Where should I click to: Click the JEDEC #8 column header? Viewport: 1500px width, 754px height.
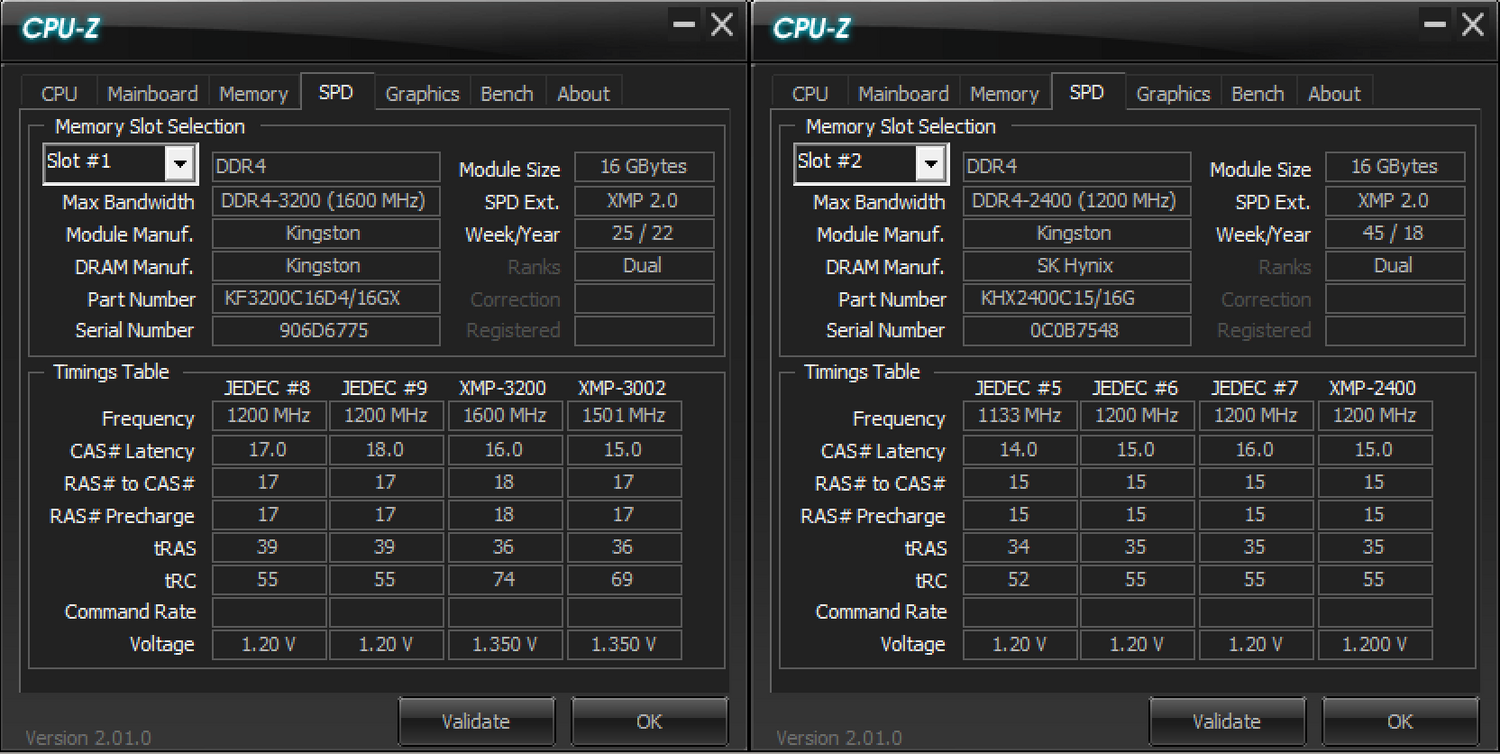coord(267,388)
